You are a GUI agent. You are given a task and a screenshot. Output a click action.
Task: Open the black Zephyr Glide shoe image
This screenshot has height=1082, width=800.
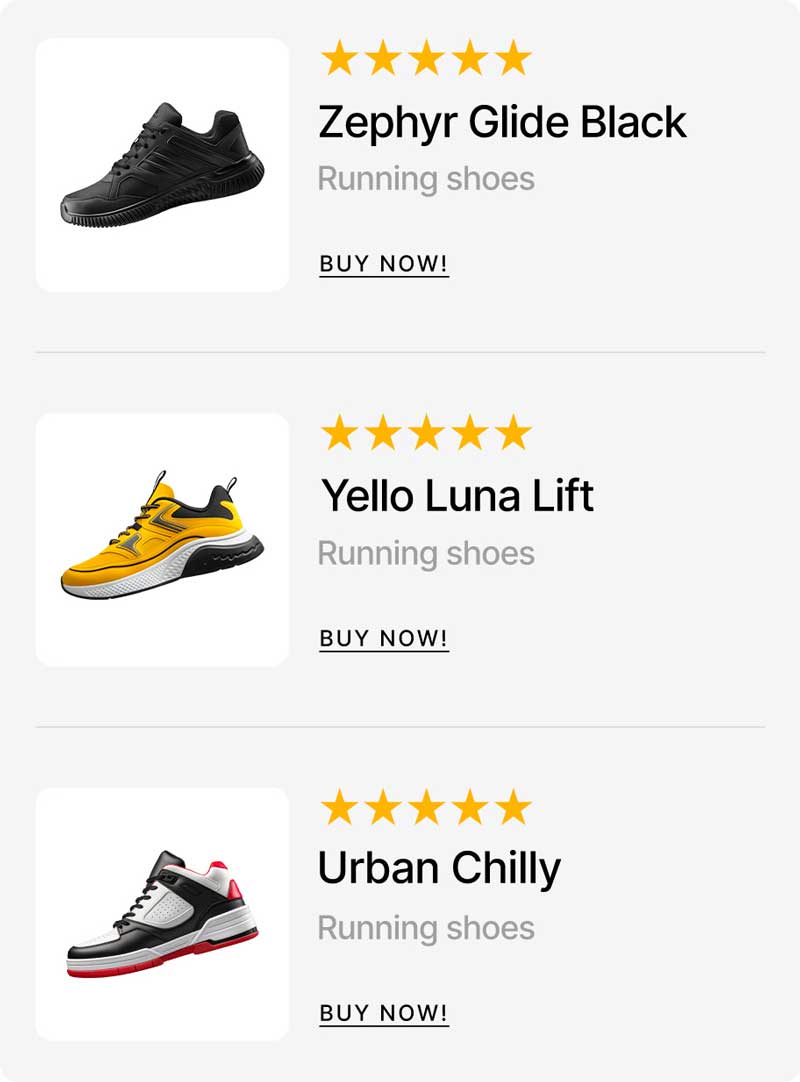click(x=162, y=165)
